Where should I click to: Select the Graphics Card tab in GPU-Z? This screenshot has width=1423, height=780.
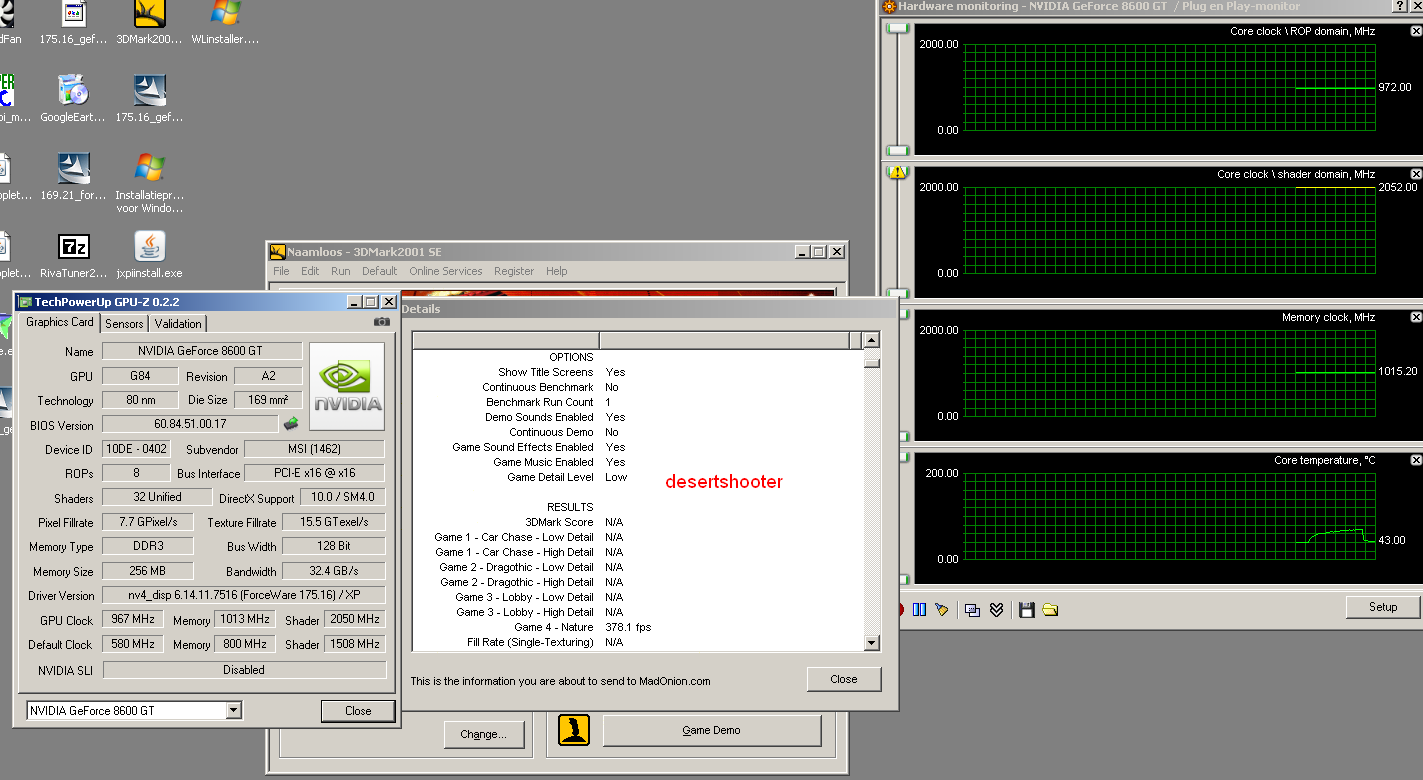tap(59, 322)
